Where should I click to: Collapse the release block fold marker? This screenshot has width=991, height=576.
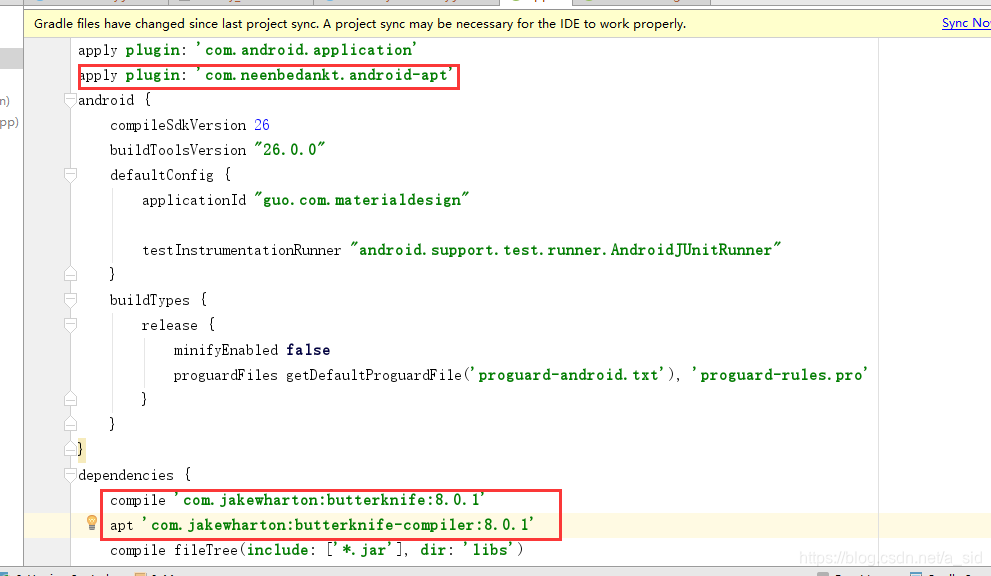pos(70,325)
